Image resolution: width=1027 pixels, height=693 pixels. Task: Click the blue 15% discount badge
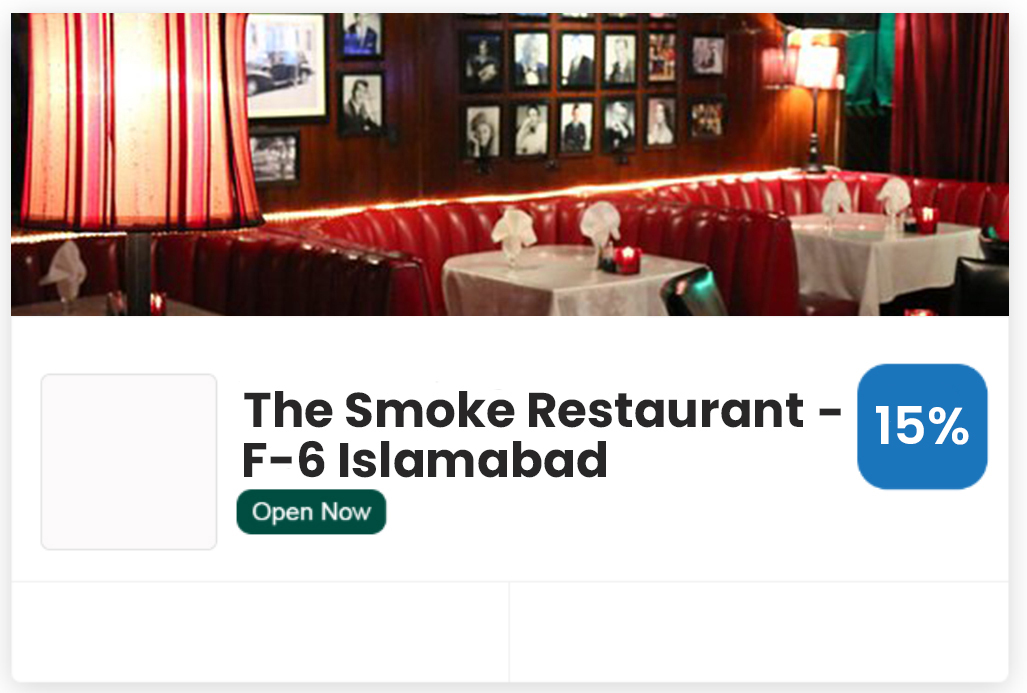coord(922,426)
